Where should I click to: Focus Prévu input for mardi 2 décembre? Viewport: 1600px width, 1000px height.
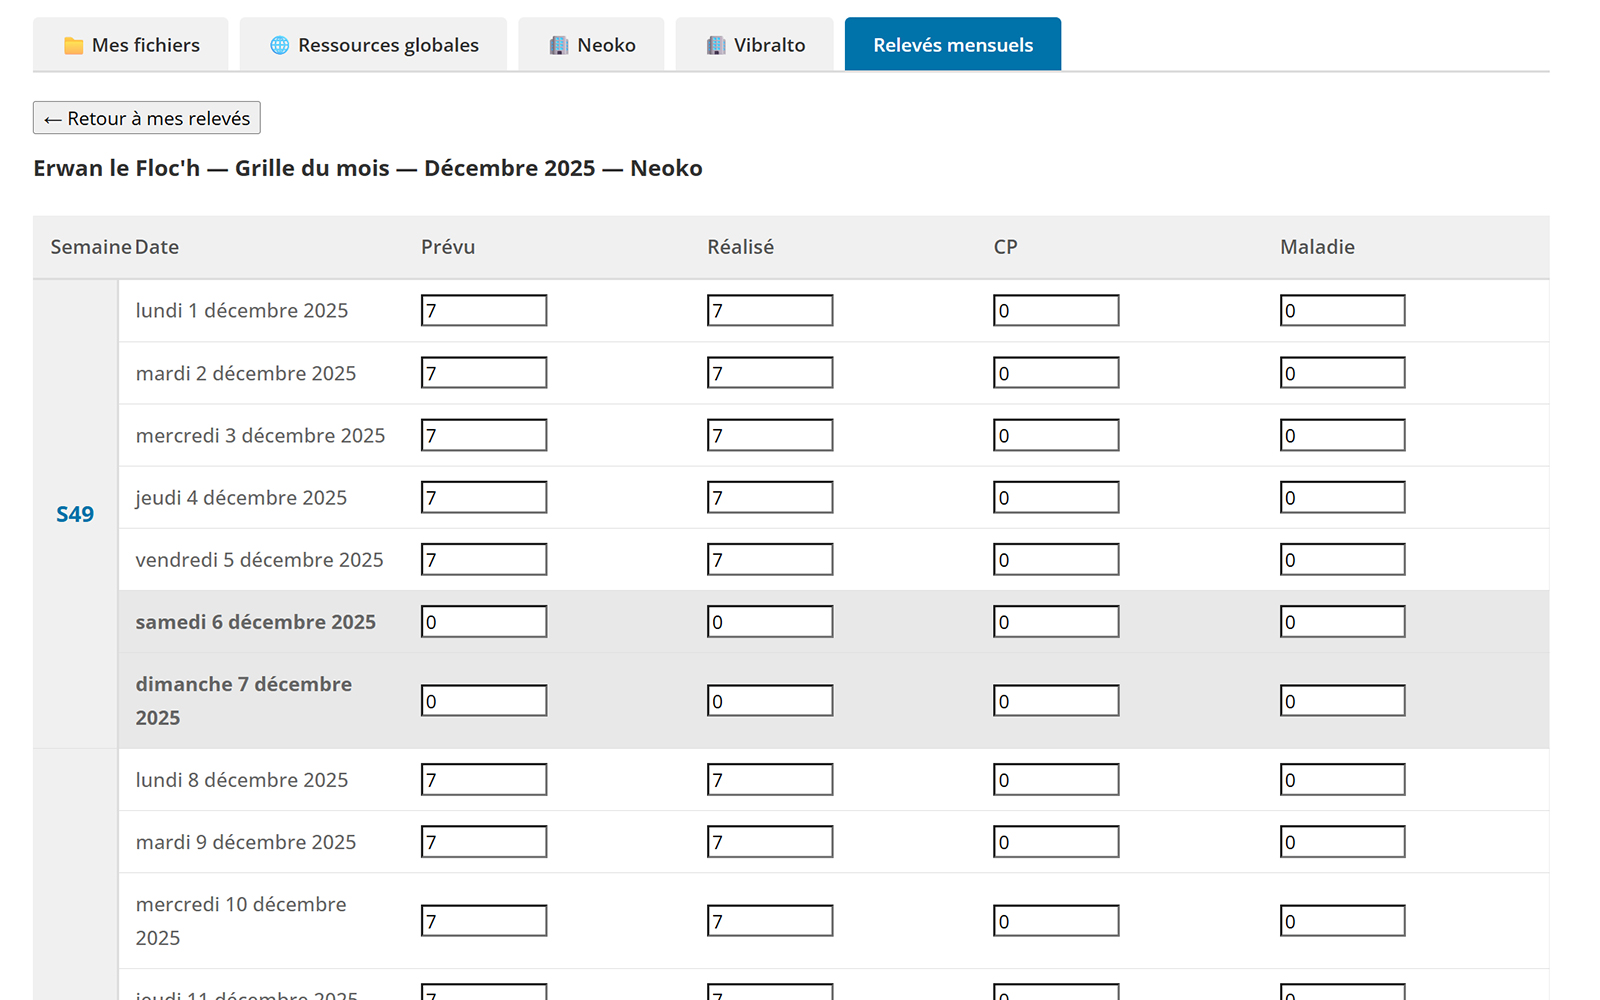pos(484,373)
